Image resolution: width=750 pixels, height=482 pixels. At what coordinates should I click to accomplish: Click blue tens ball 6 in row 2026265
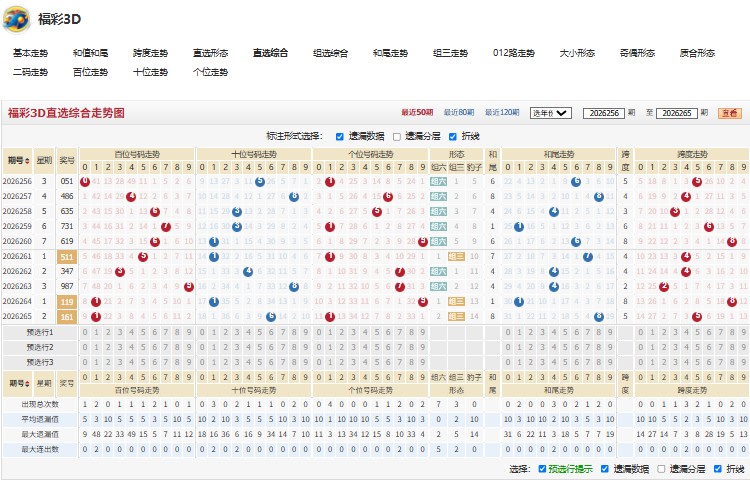coord(271,317)
